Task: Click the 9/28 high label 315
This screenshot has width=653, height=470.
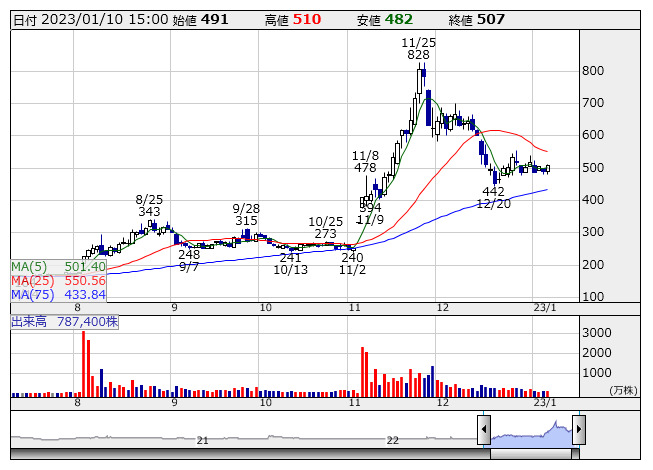Action: coord(246,221)
